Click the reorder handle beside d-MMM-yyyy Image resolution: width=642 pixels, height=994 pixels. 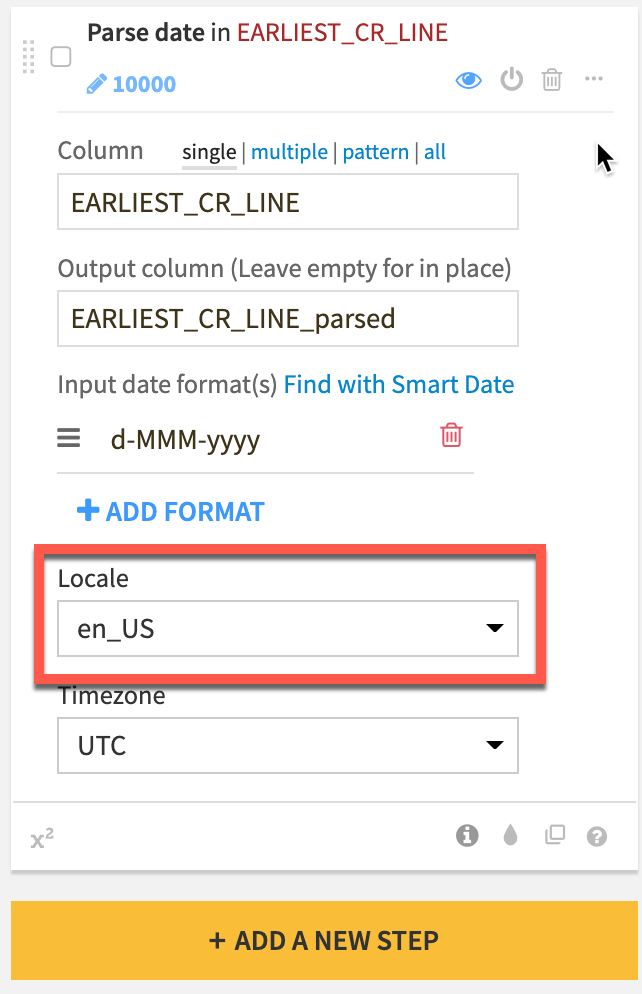click(x=68, y=438)
